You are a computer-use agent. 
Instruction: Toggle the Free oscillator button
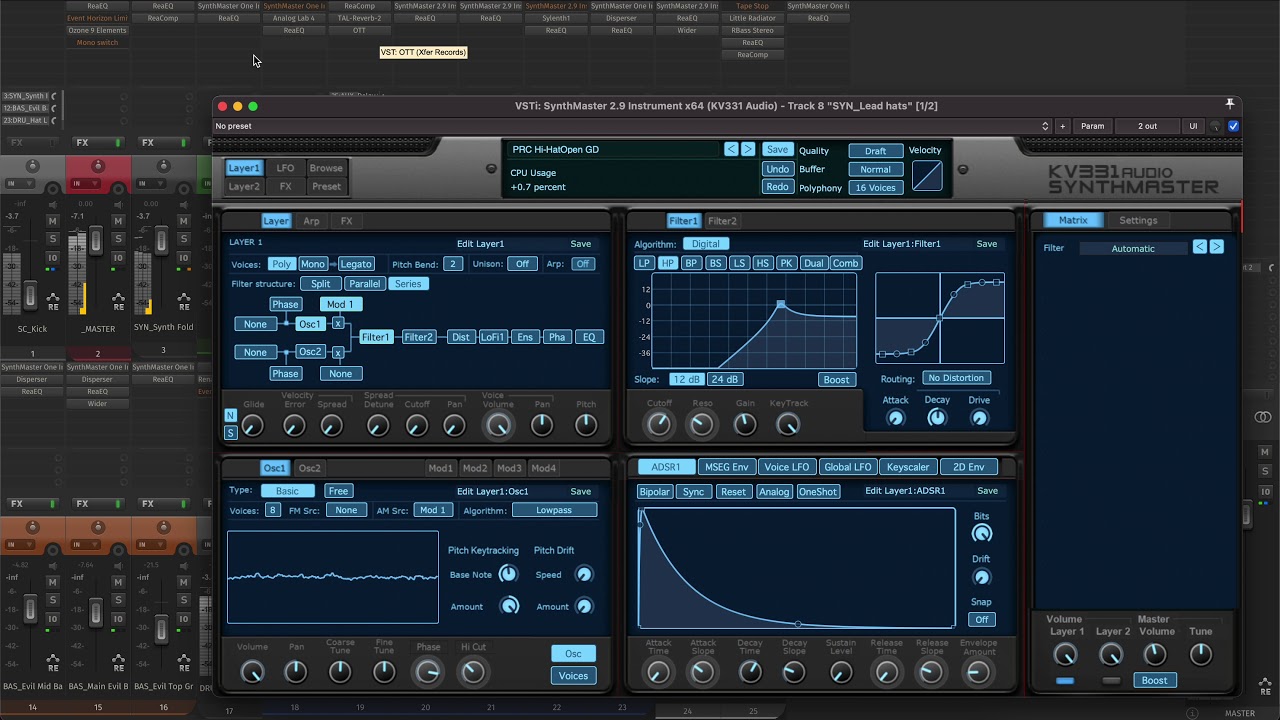pyautogui.click(x=338, y=491)
